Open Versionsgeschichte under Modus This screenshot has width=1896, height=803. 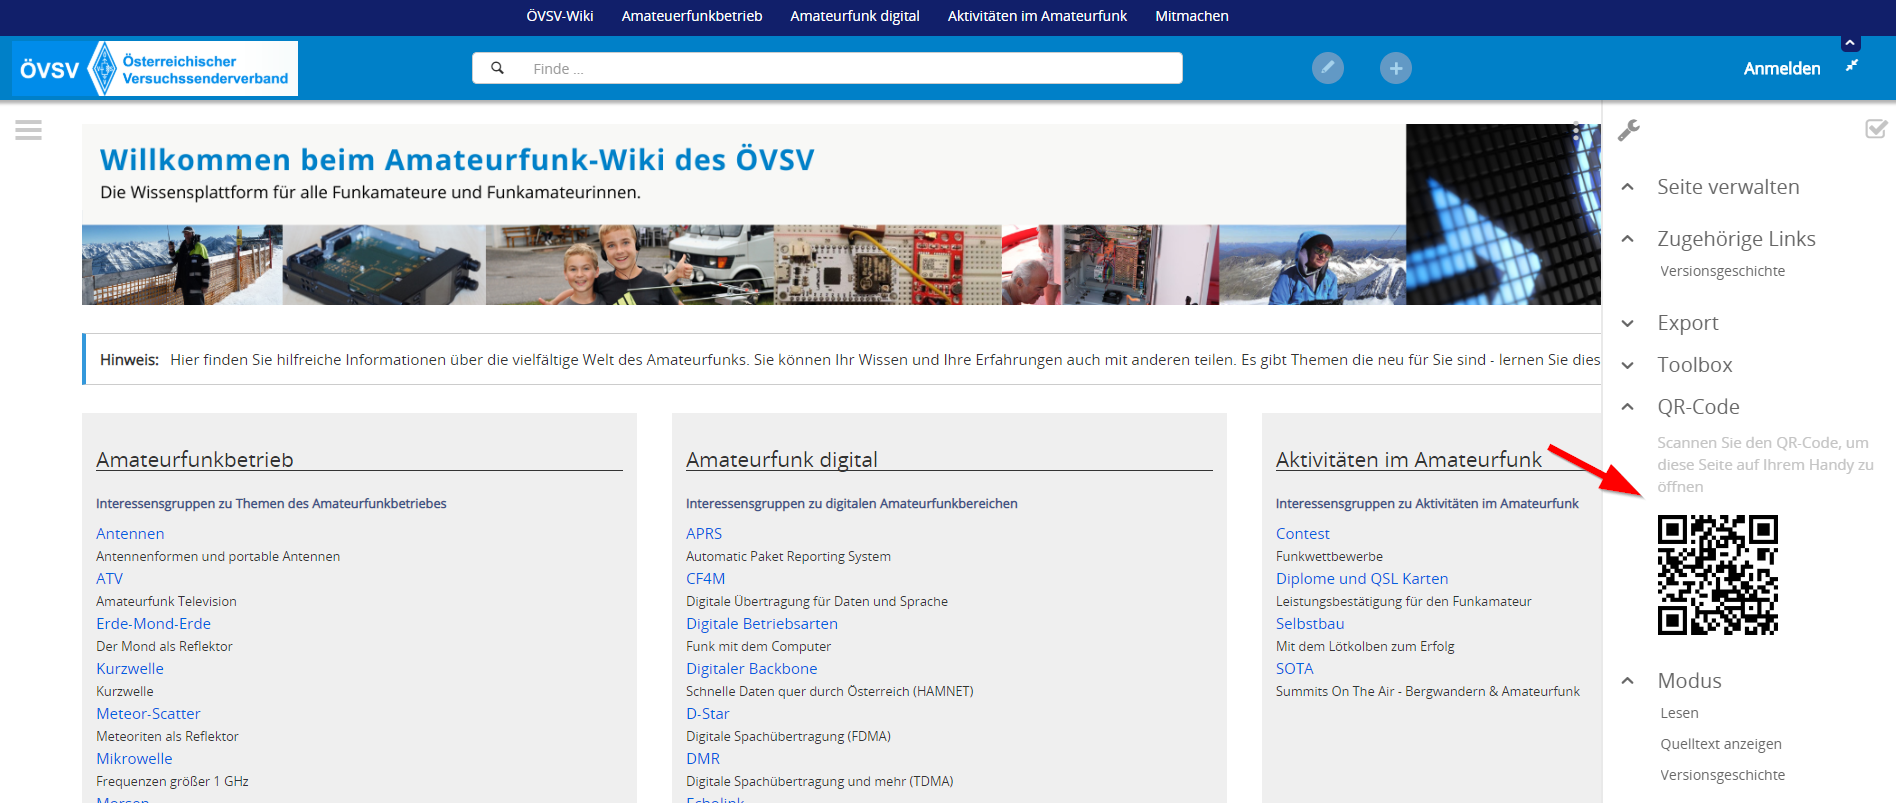(x=1722, y=775)
